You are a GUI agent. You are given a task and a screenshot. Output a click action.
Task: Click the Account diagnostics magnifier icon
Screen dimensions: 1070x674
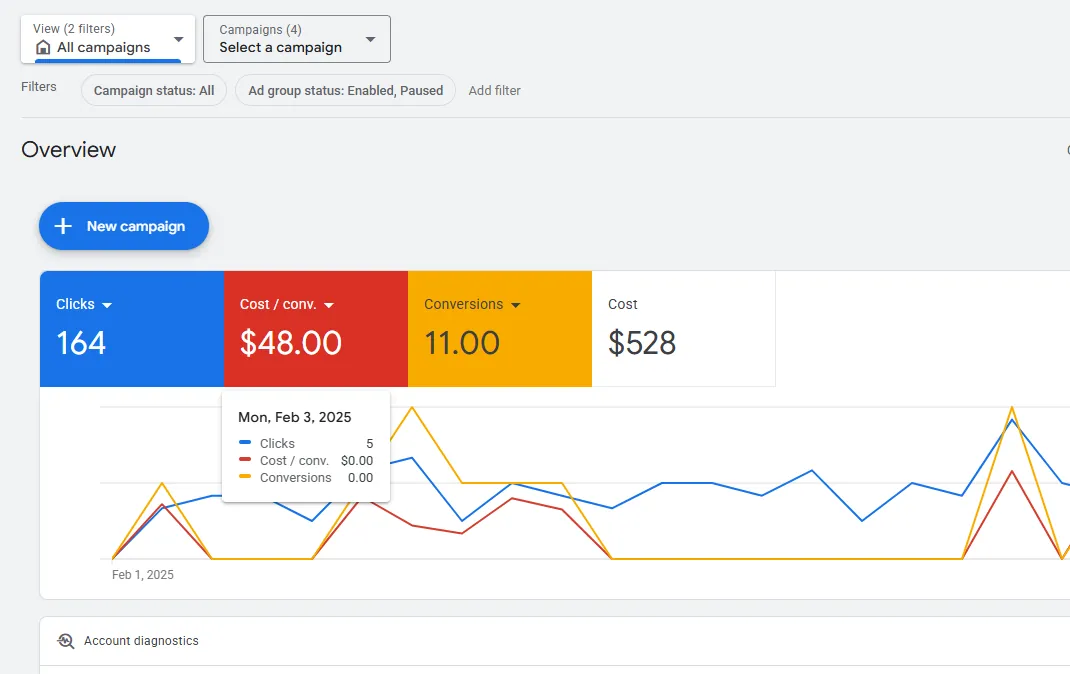(64, 641)
